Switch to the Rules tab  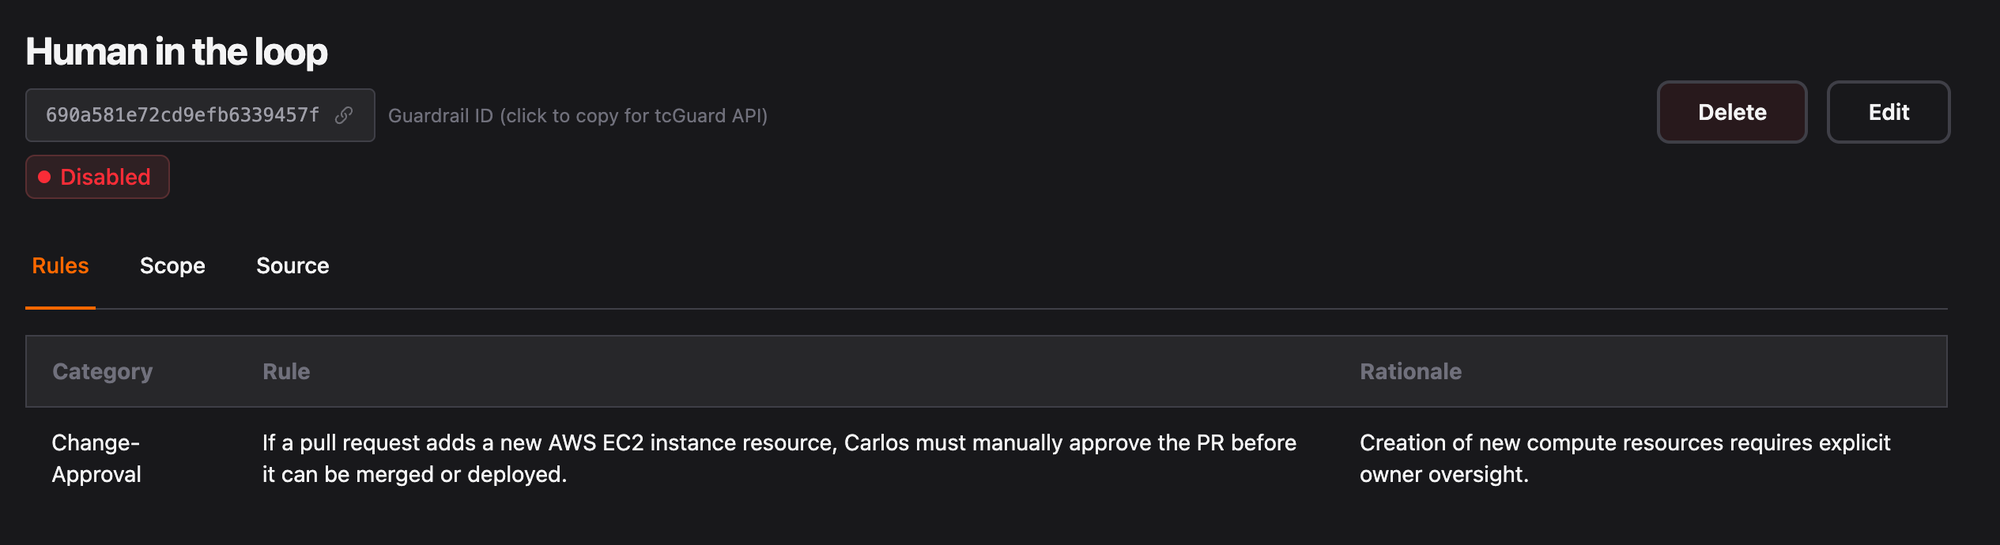click(x=60, y=266)
